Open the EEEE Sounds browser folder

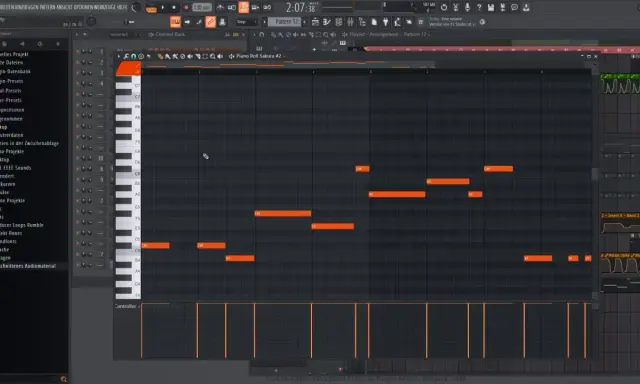(x=16, y=168)
